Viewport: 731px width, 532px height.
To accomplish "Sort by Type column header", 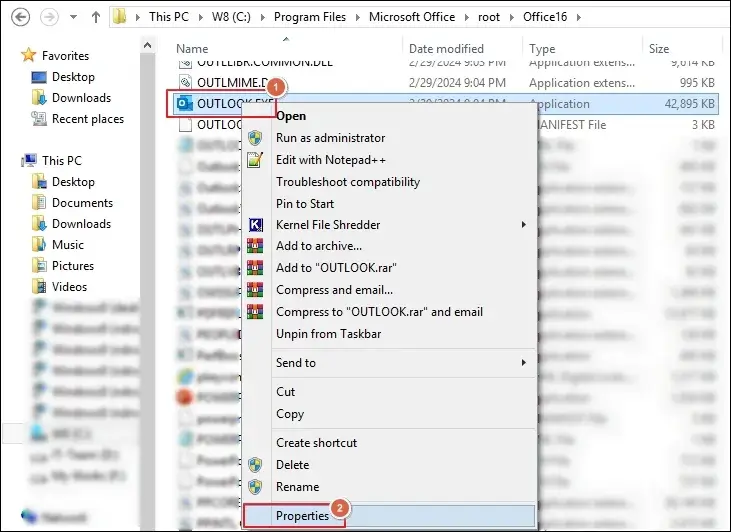I will click(542, 48).
